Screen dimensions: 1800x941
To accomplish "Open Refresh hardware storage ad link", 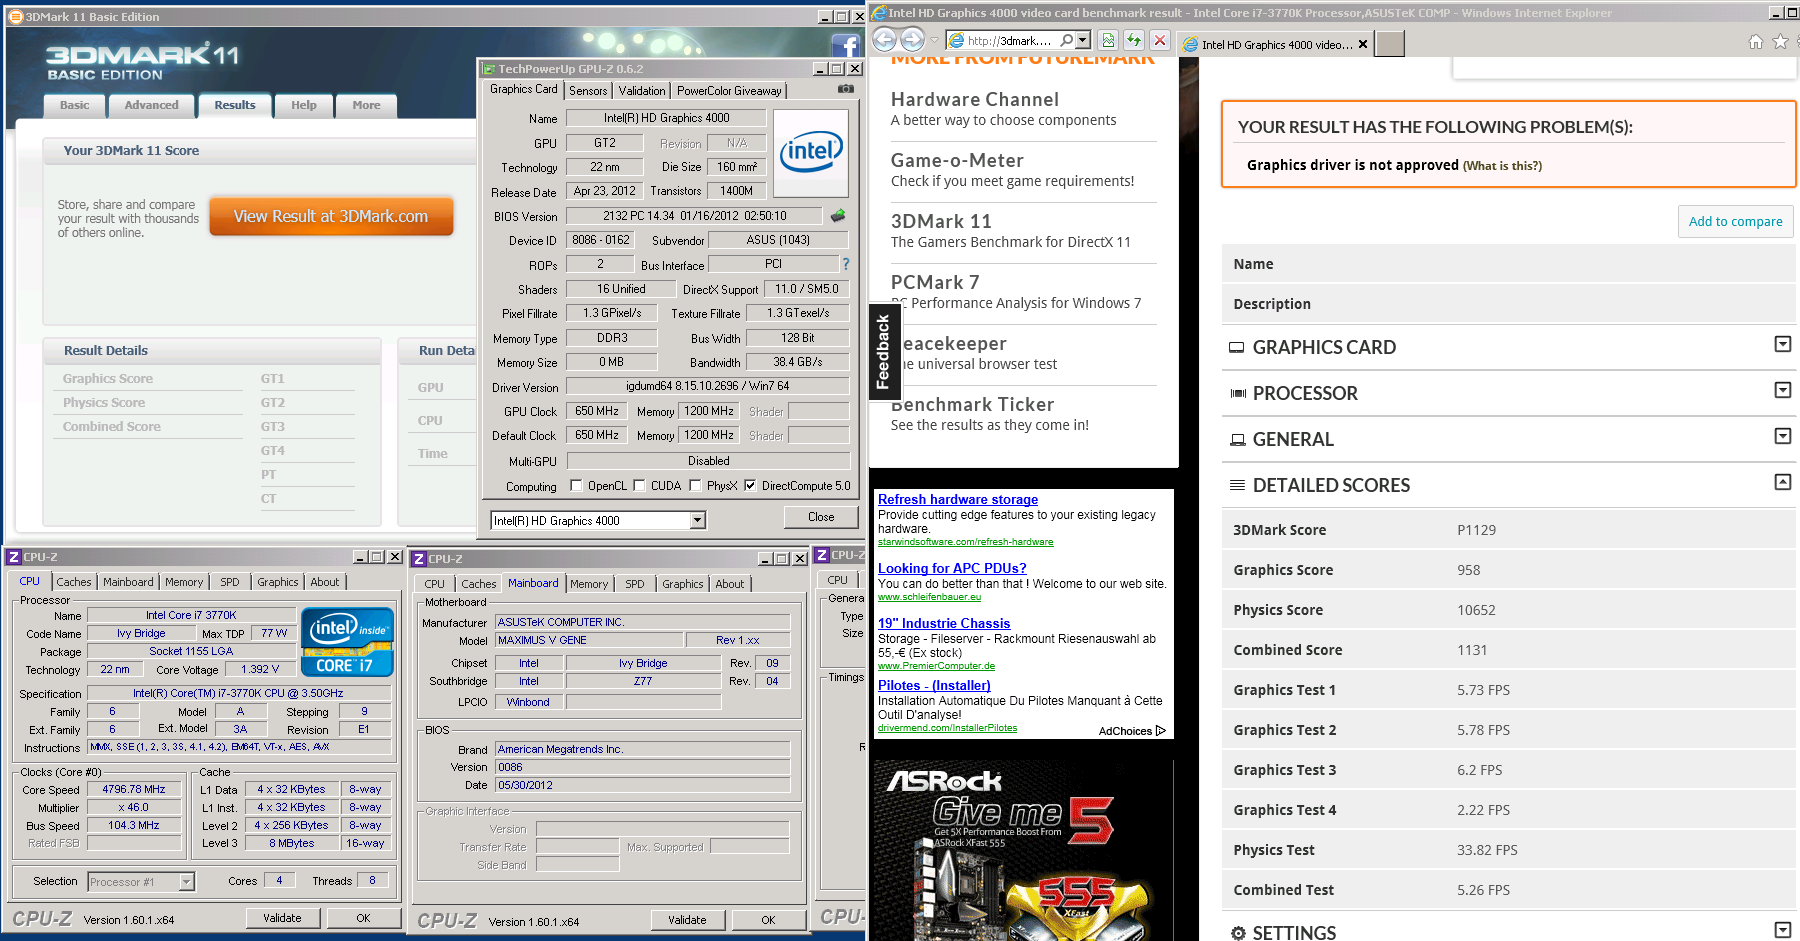I will coord(958,499).
